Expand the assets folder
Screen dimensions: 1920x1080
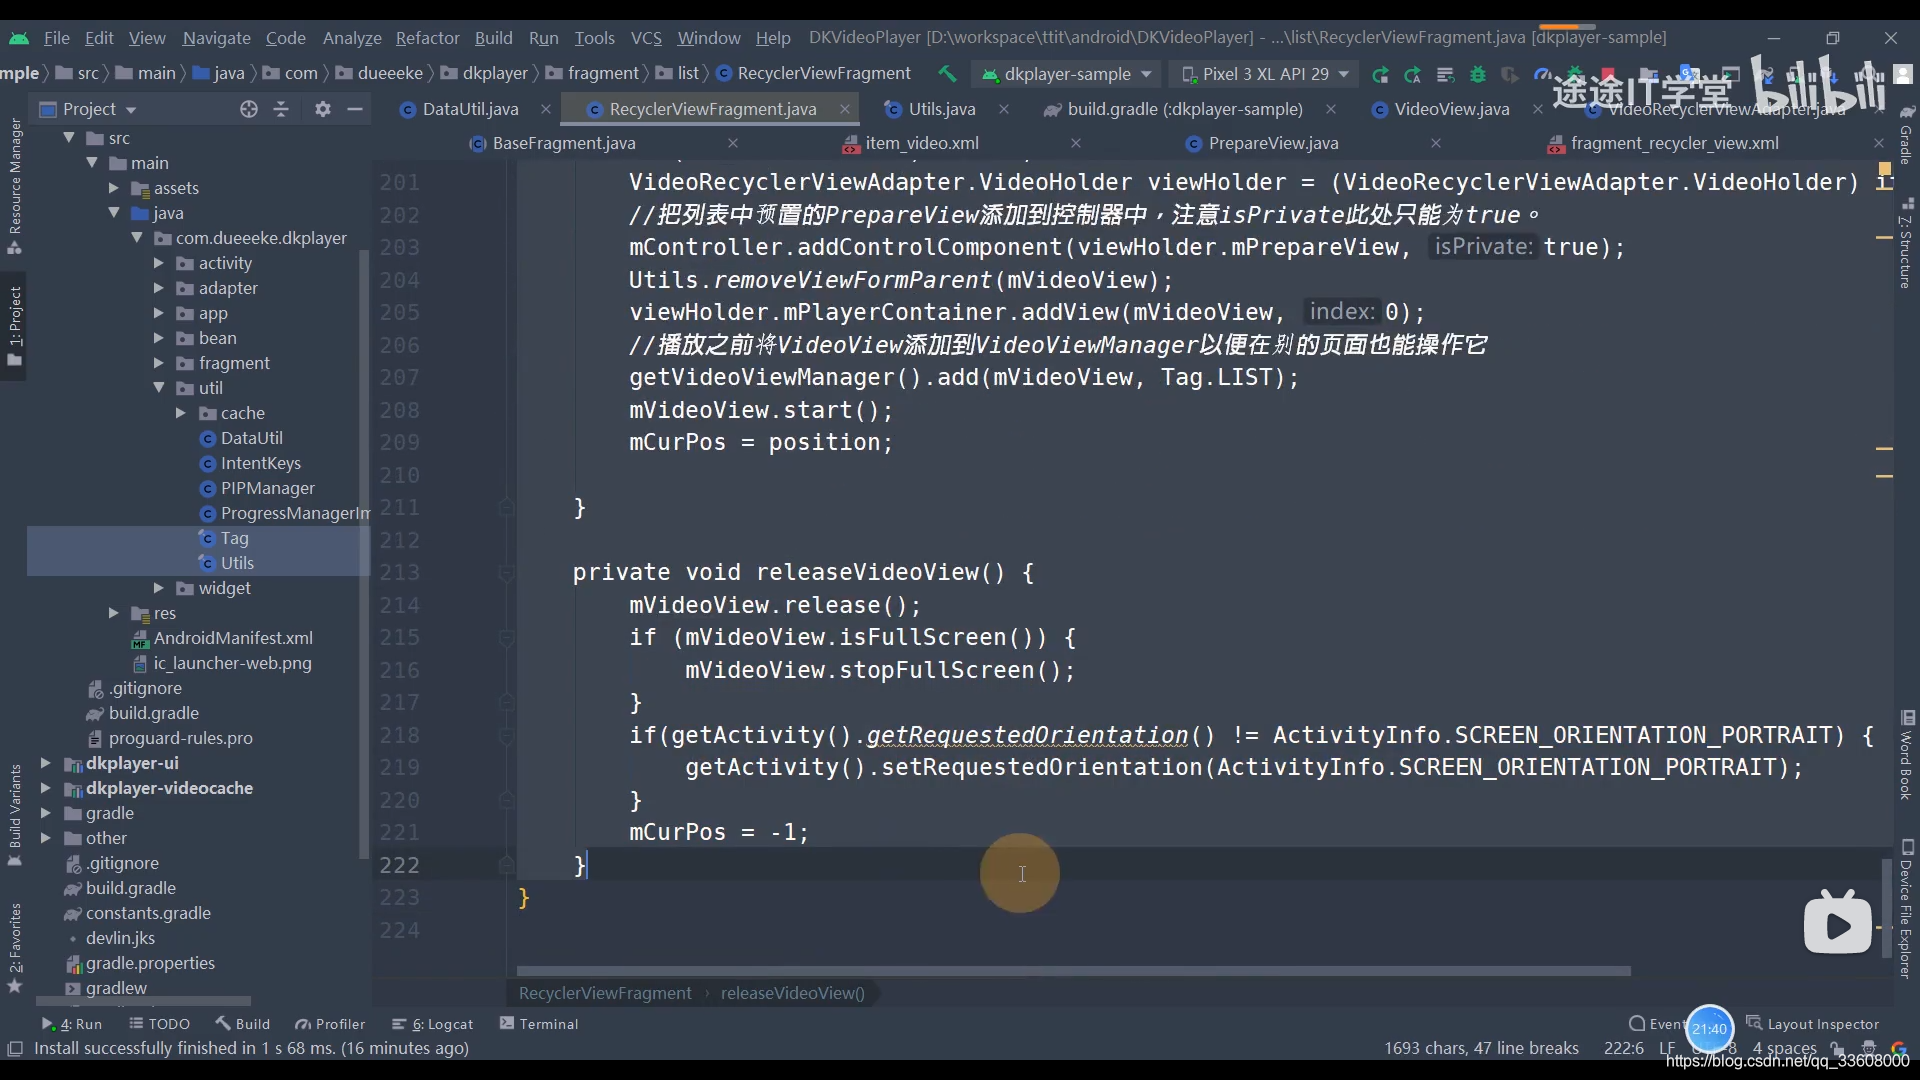(x=114, y=188)
